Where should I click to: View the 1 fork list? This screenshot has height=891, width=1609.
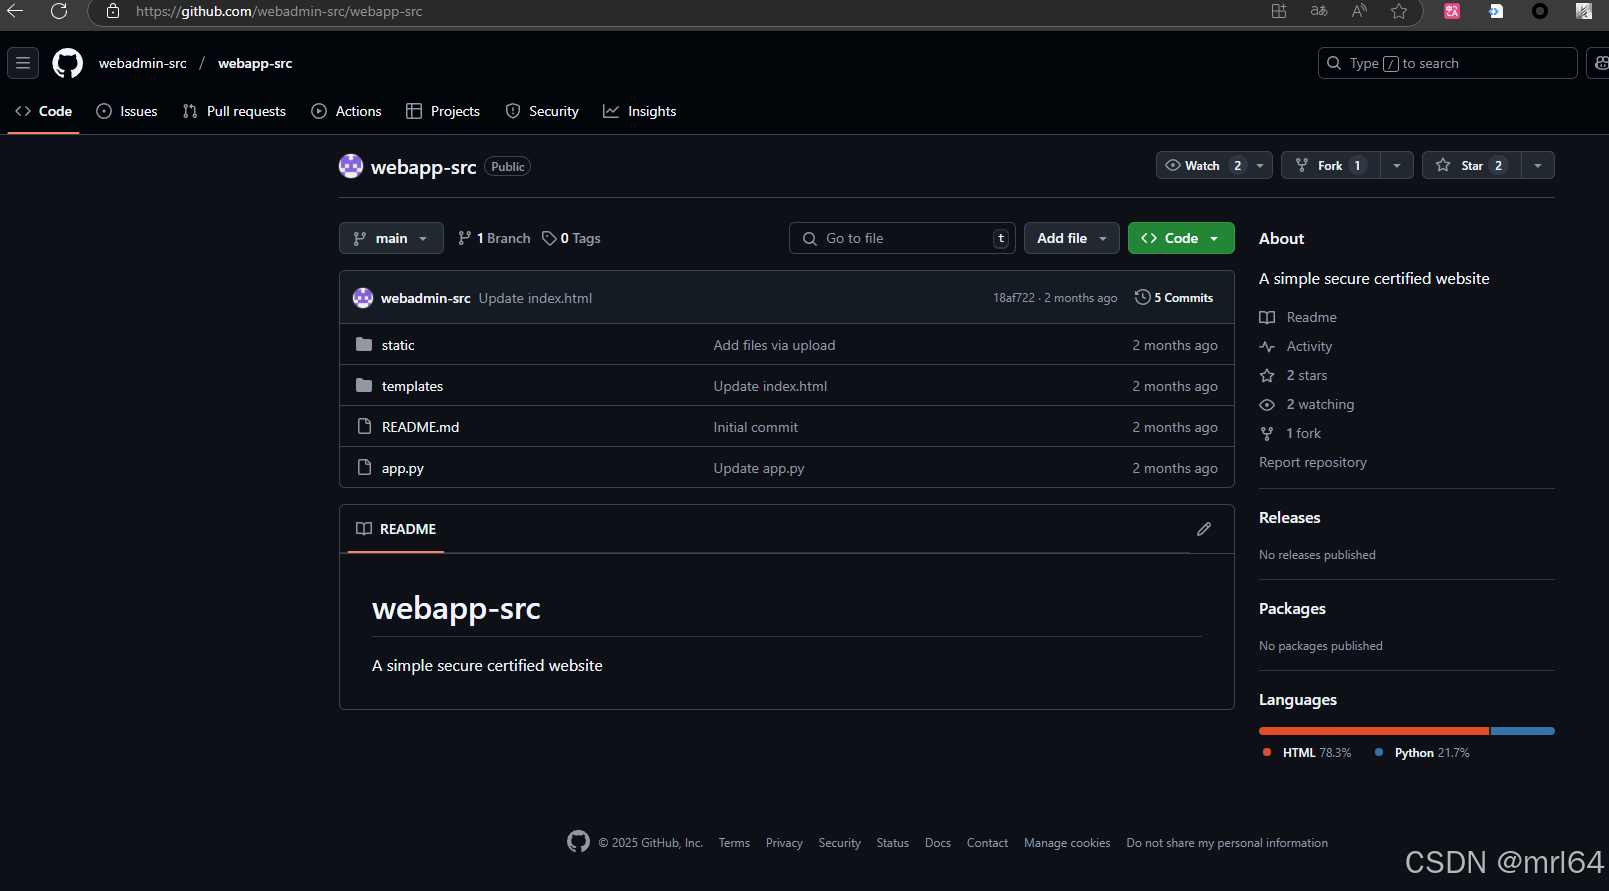(x=1304, y=433)
